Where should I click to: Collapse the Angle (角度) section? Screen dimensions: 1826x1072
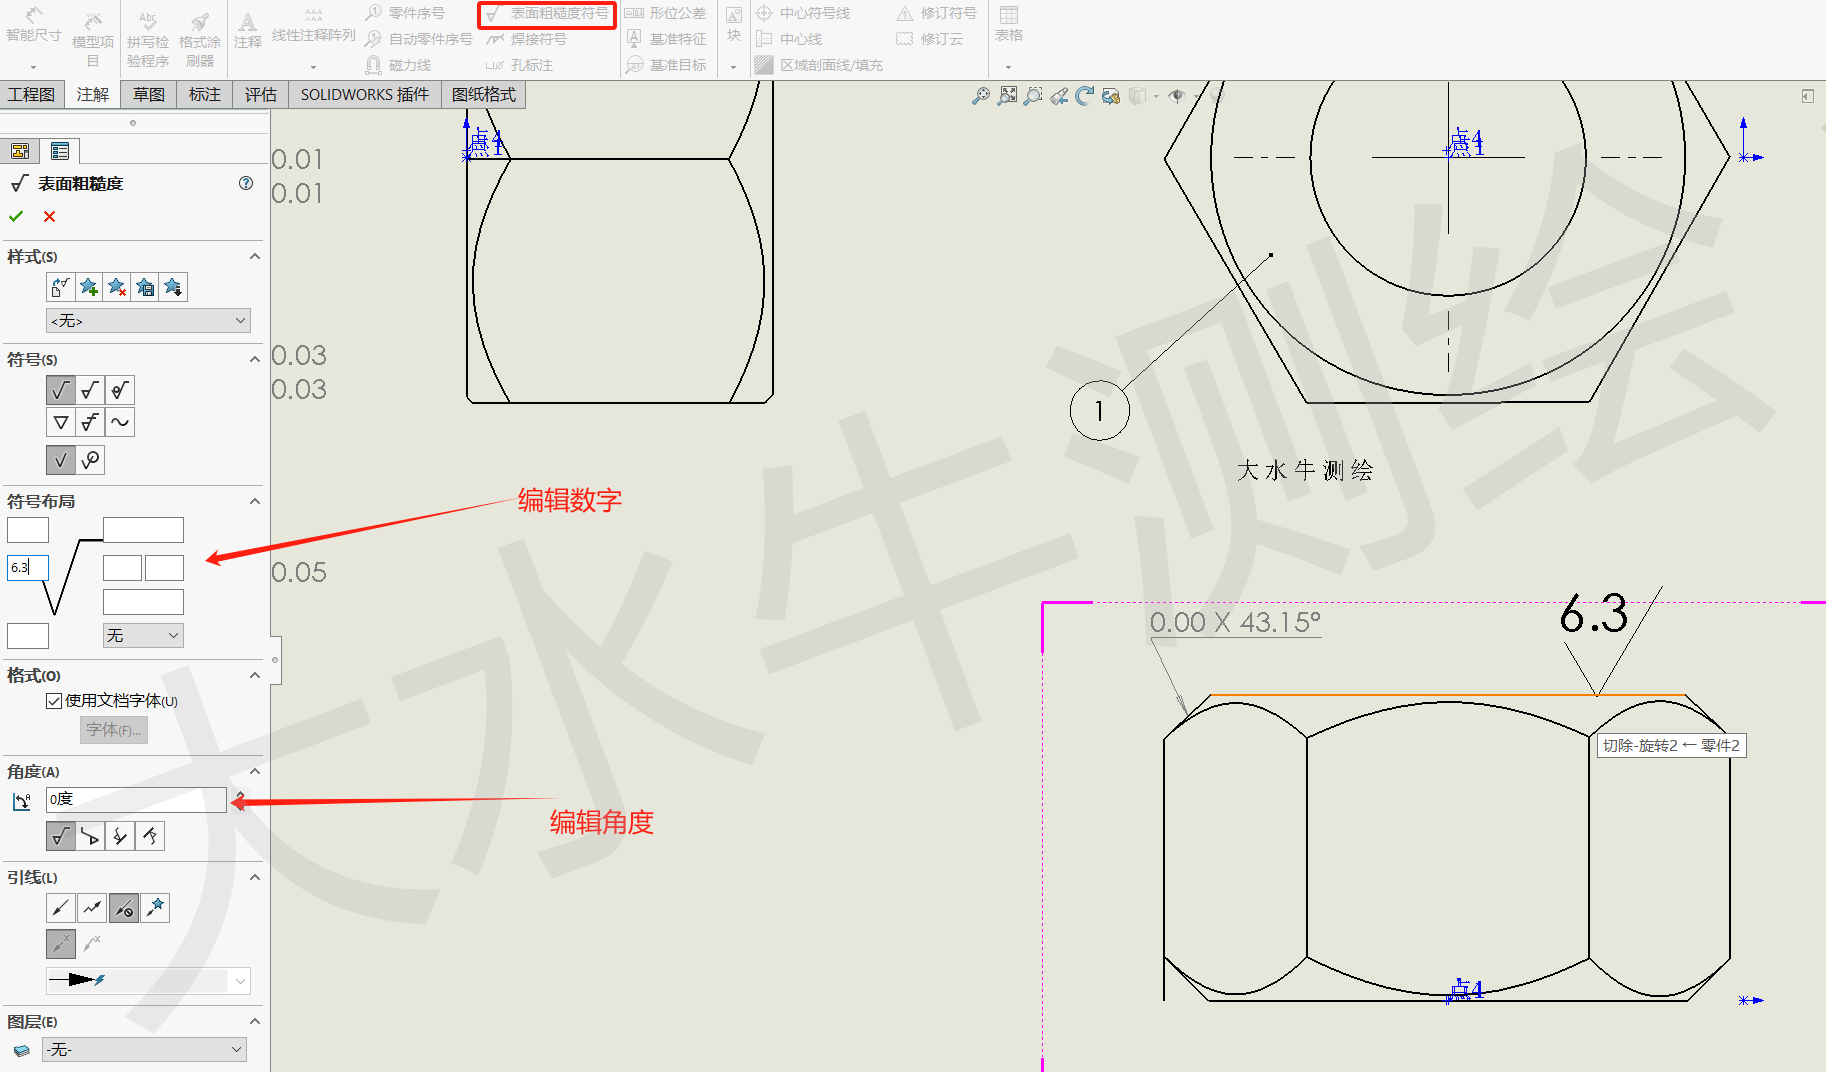(255, 771)
